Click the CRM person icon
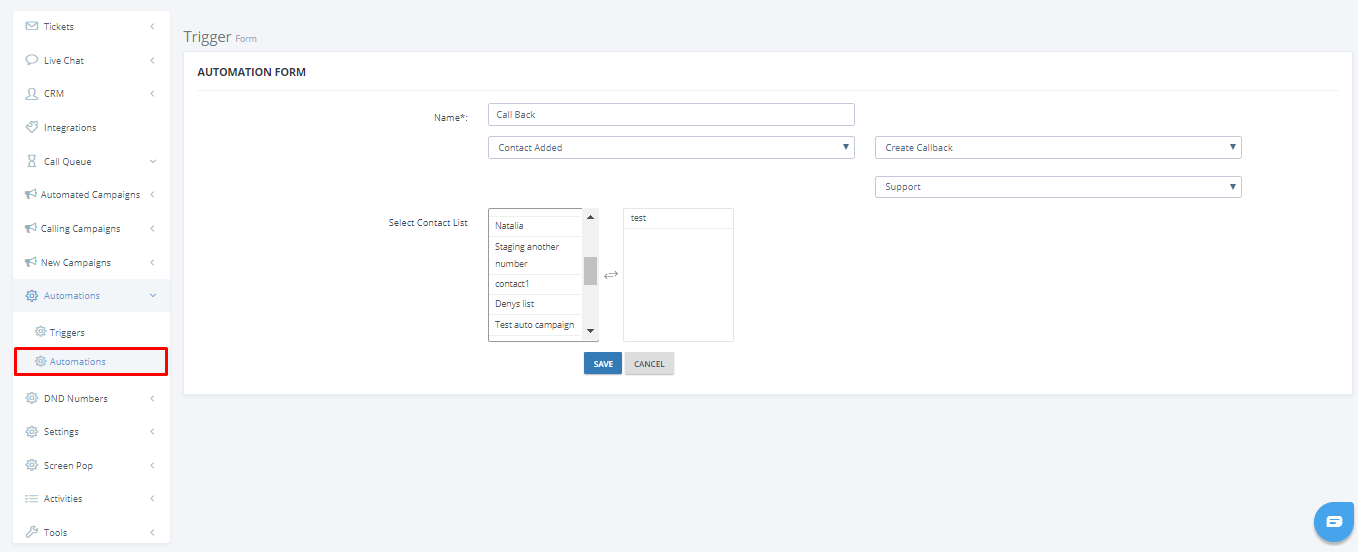Viewport: 1358px width, 552px height. pyautogui.click(x=32, y=93)
